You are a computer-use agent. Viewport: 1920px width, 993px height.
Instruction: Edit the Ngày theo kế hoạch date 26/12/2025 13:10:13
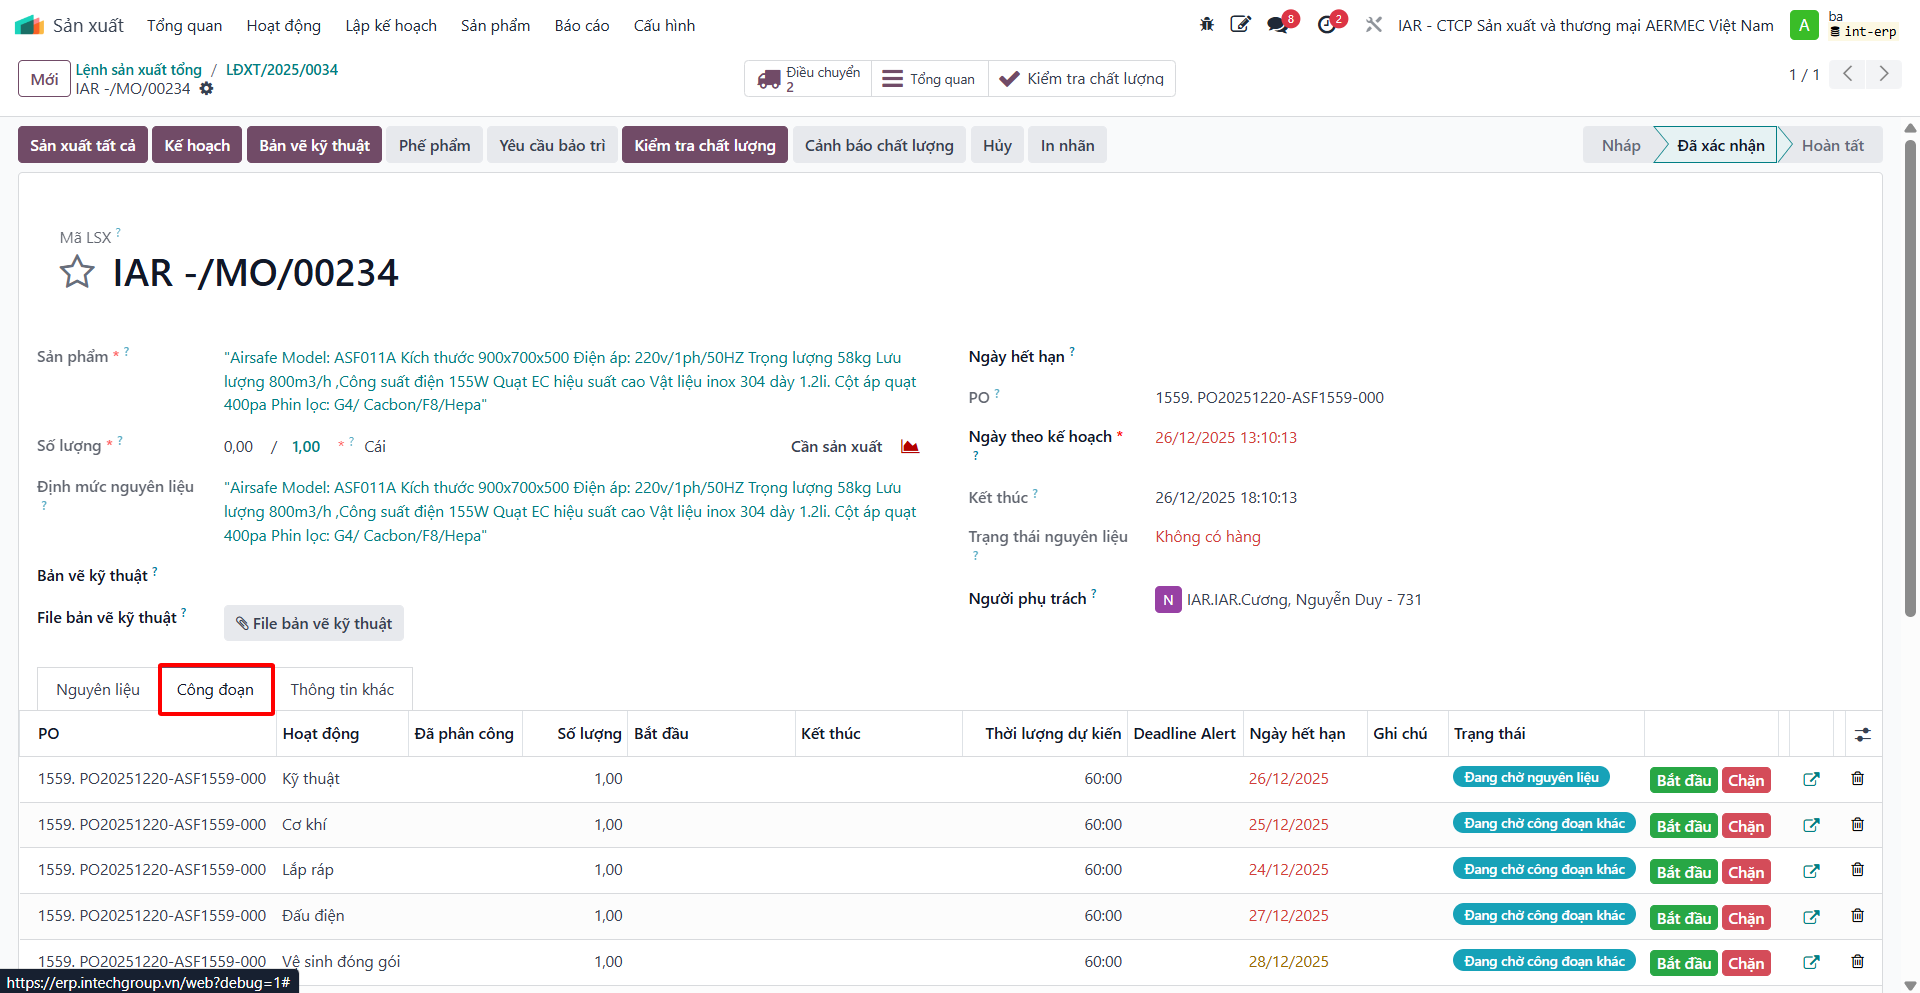point(1226,437)
